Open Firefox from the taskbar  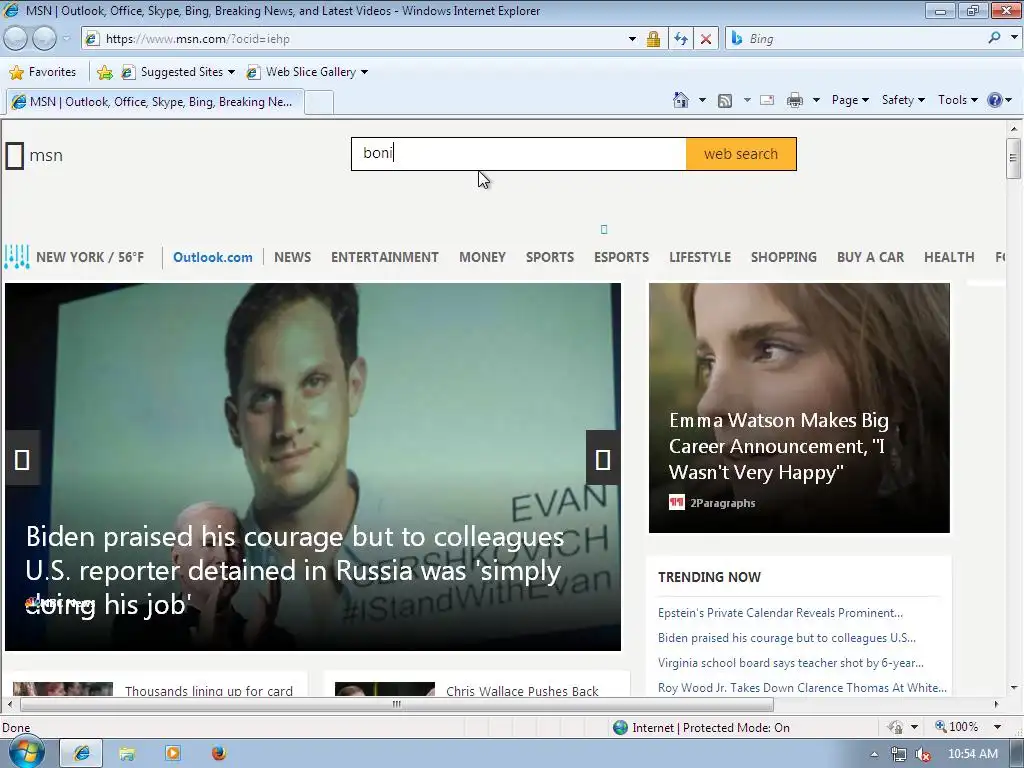tap(219, 753)
